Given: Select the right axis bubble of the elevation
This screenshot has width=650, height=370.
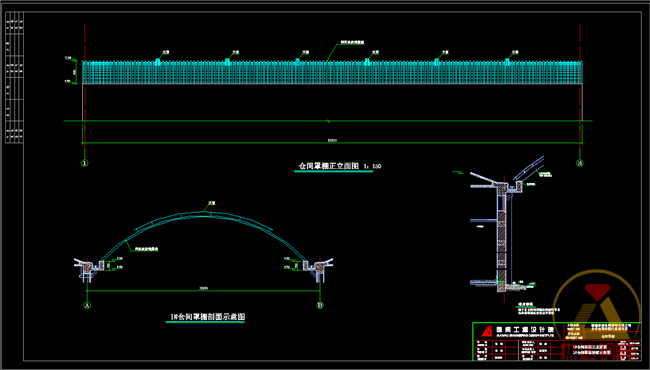Looking at the screenshot, I should [580, 163].
